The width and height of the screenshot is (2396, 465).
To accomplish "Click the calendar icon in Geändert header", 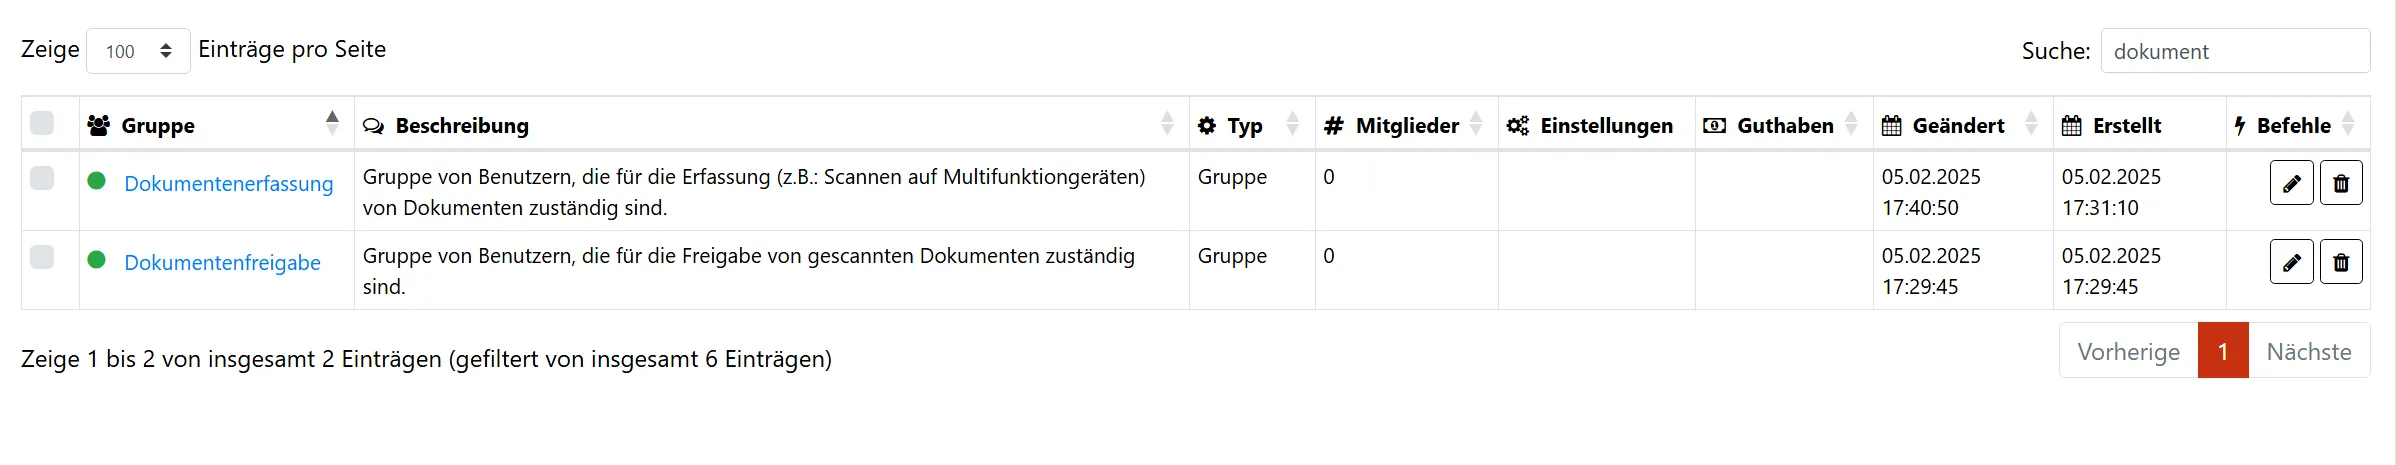I will 1891,126.
